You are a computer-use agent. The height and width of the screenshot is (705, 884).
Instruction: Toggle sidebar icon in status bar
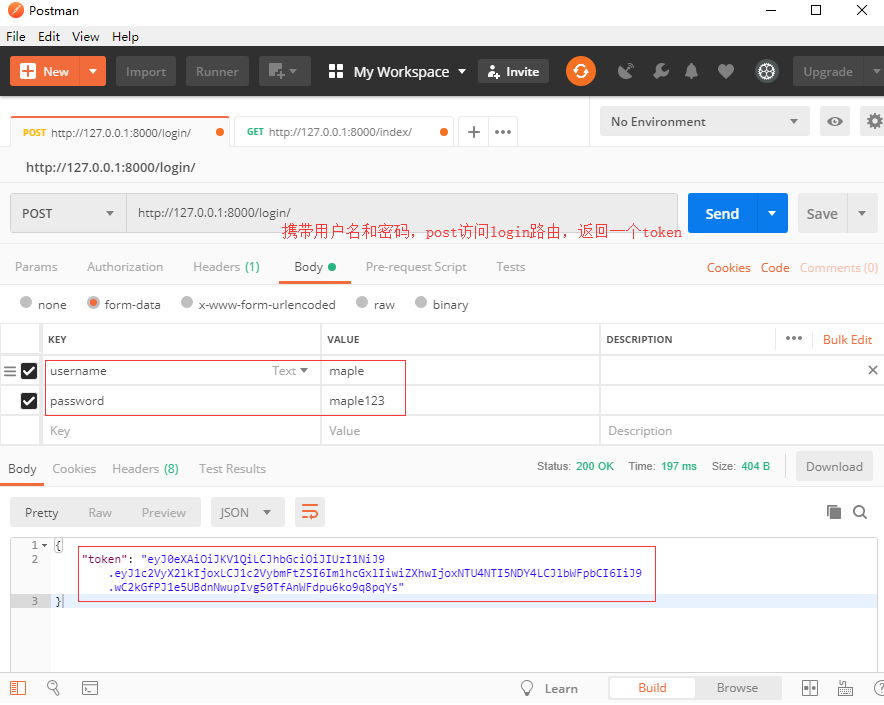(x=18, y=688)
